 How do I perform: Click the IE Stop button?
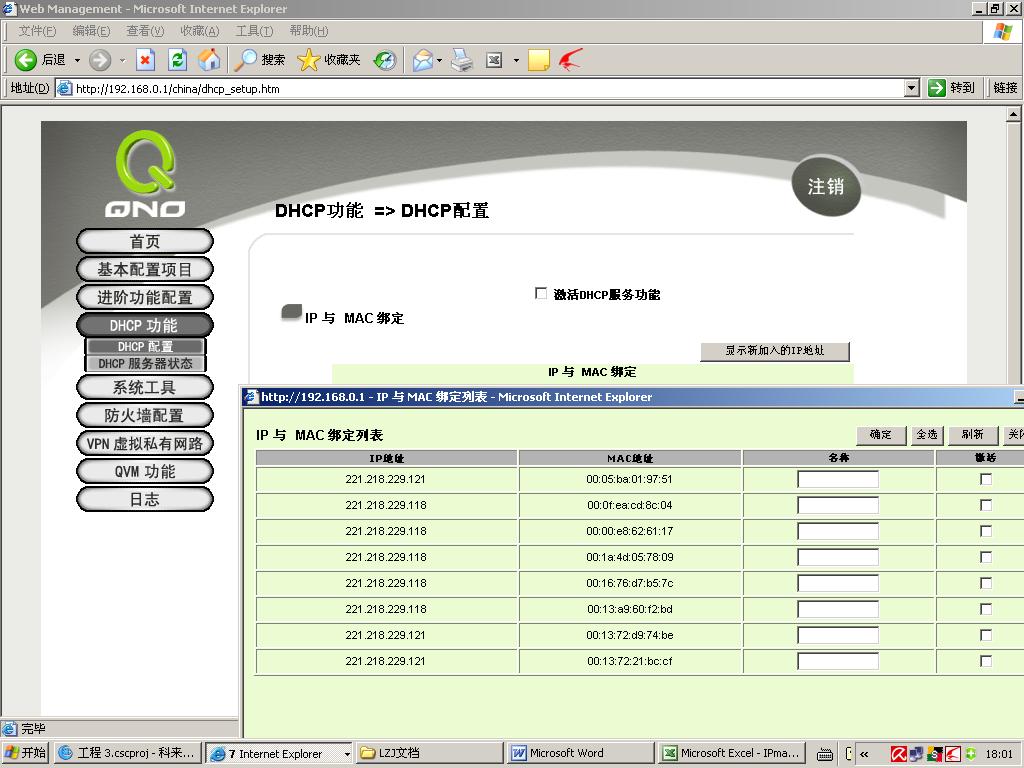coord(145,60)
